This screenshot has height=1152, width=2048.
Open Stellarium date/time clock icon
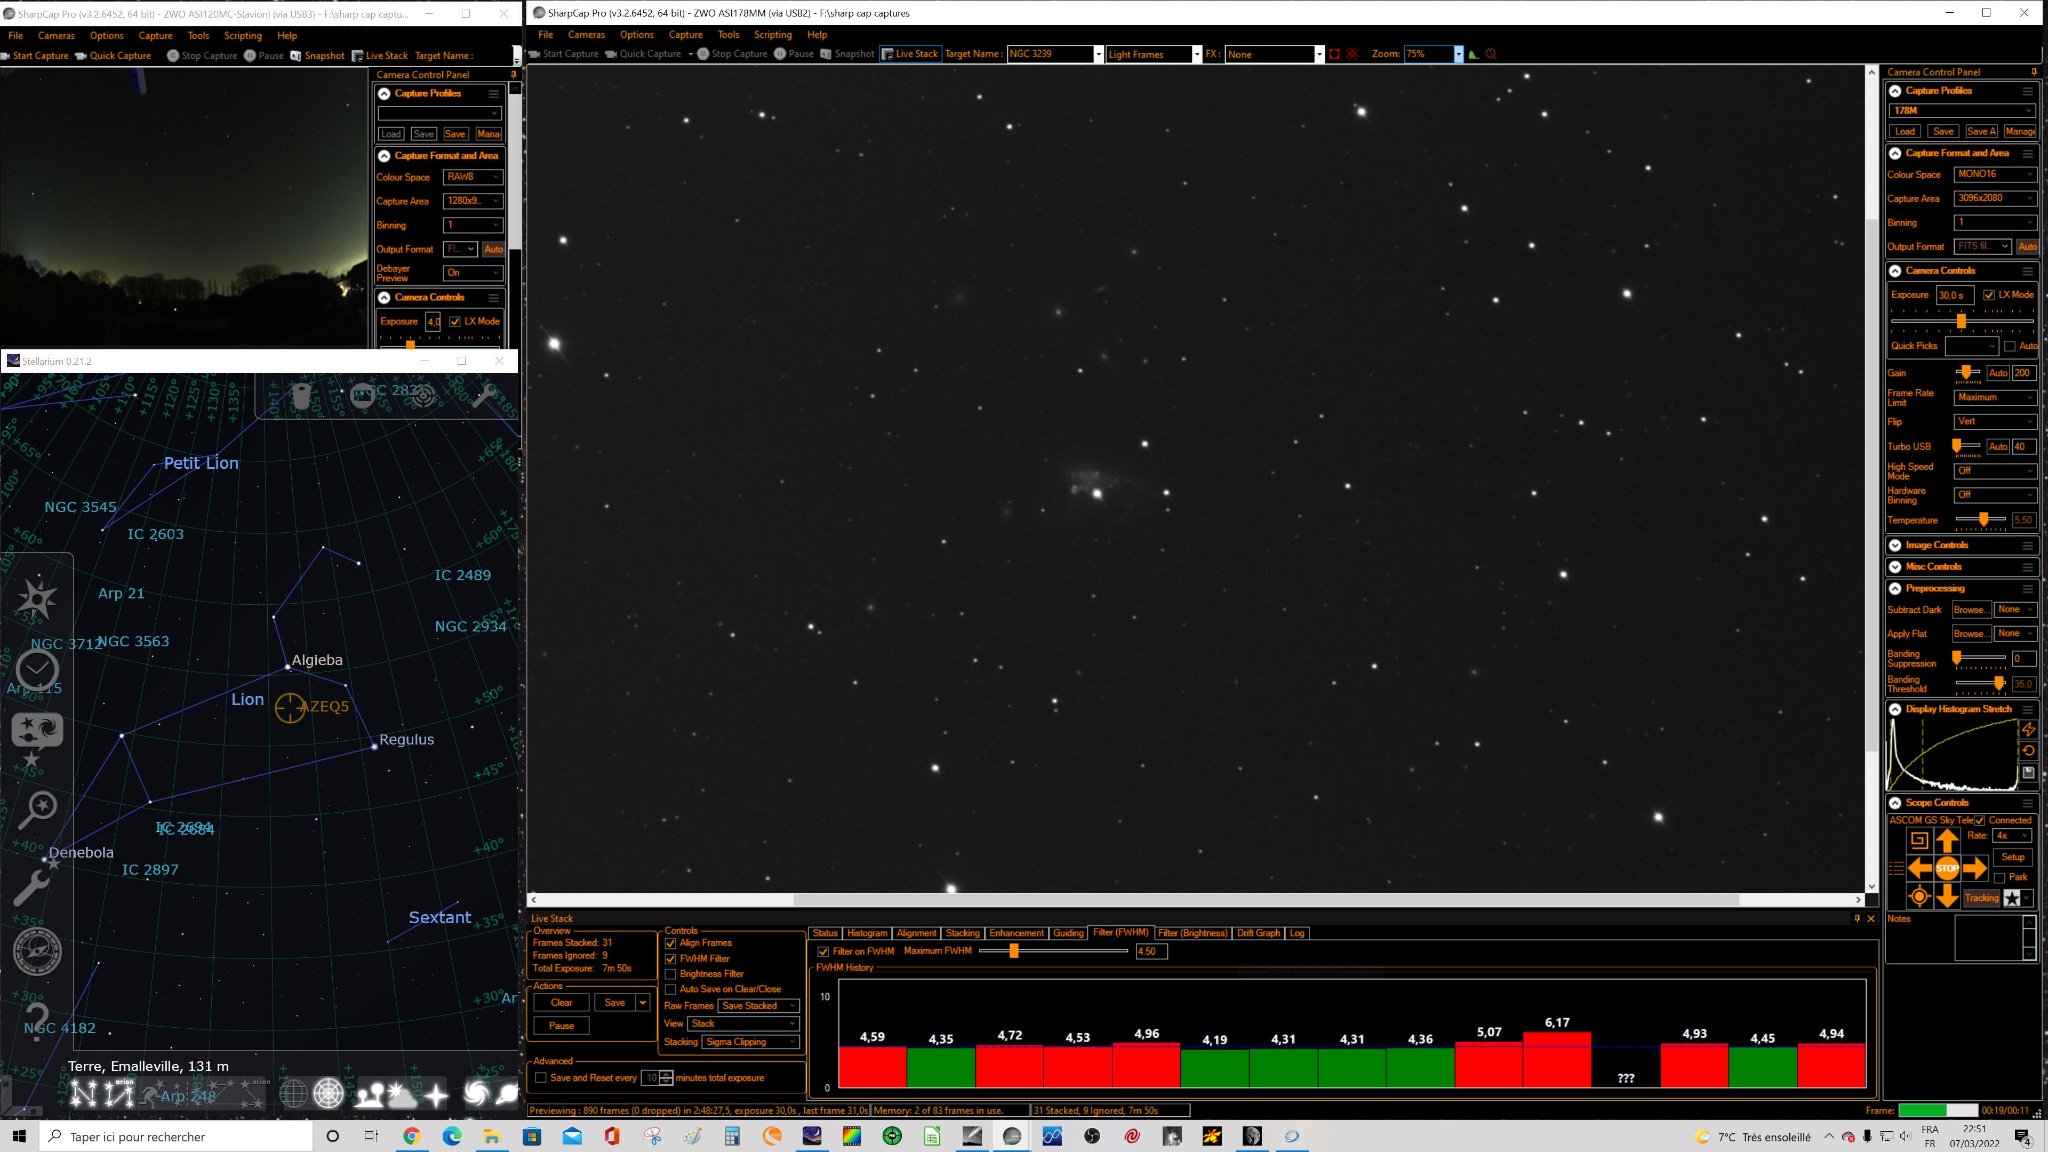[37, 670]
